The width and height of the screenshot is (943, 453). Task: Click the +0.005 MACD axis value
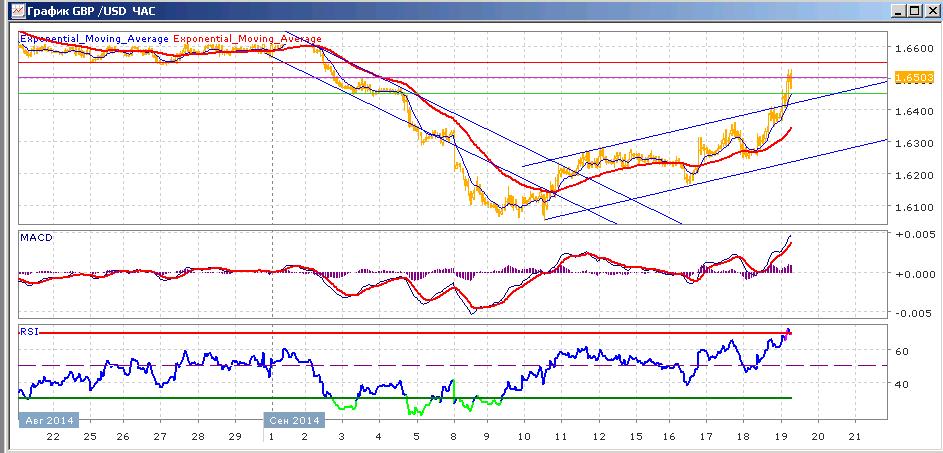pos(914,235)
